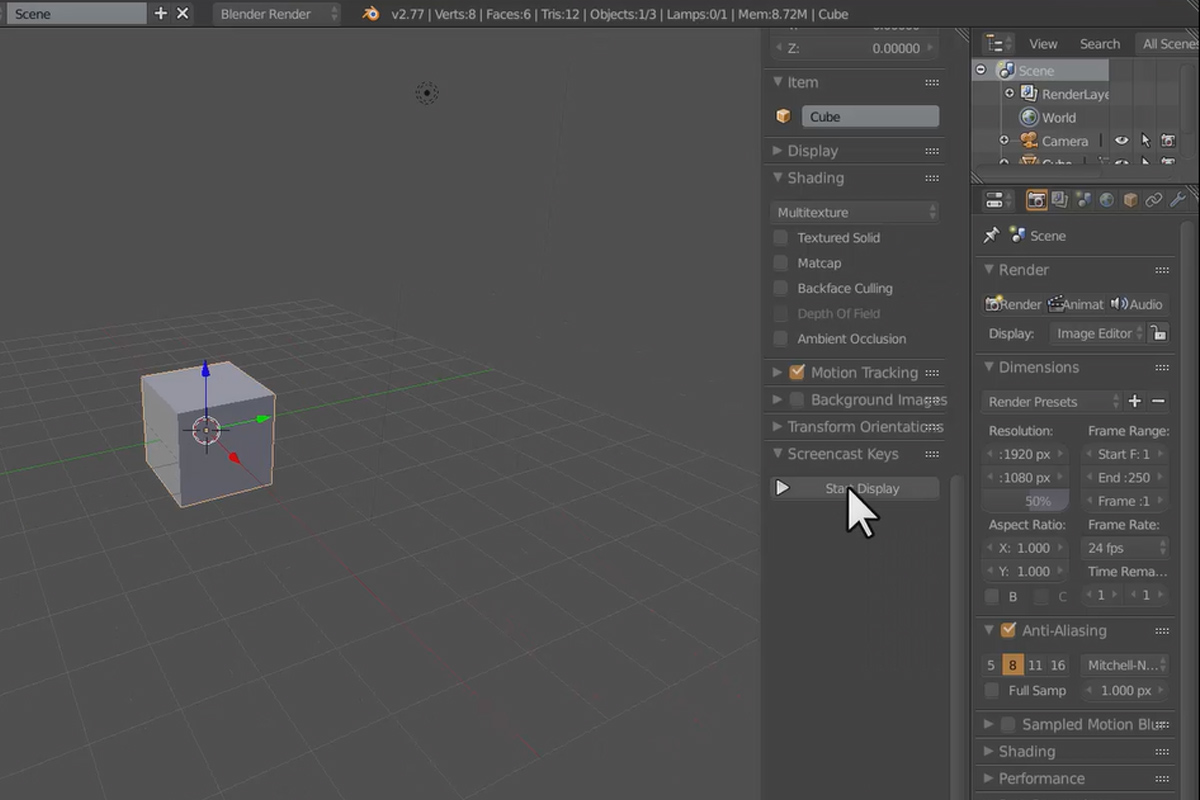Select the World properties tab icon
Image resolution: width=1200 pixels, height=800 pixels.
point(1106,200)
